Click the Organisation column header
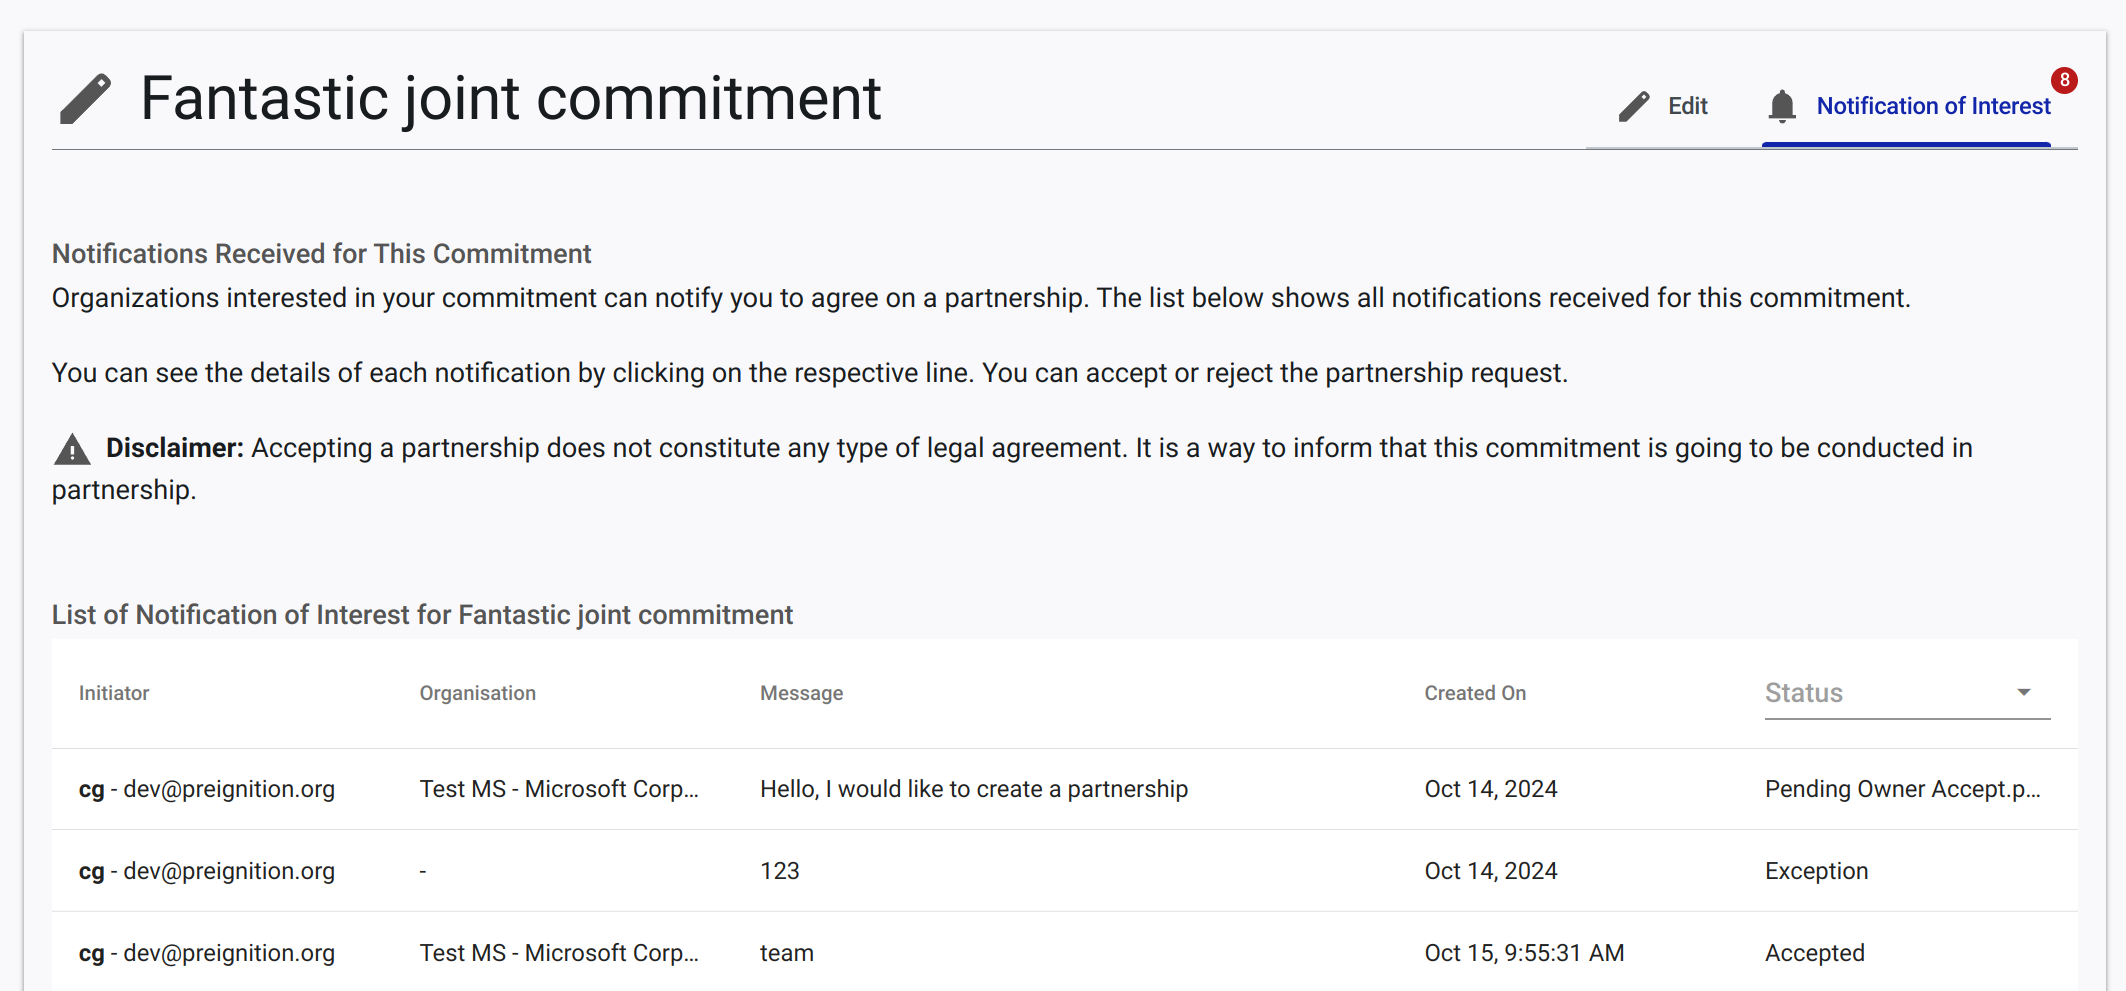This screenshot has height=991, width=2126. point(477,693)
